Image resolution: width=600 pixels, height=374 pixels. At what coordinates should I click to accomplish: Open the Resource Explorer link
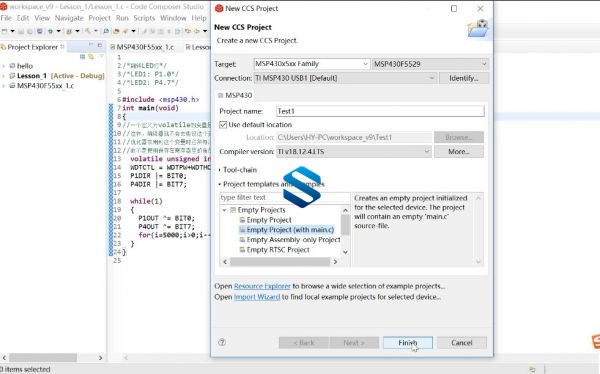click(262, 286)
